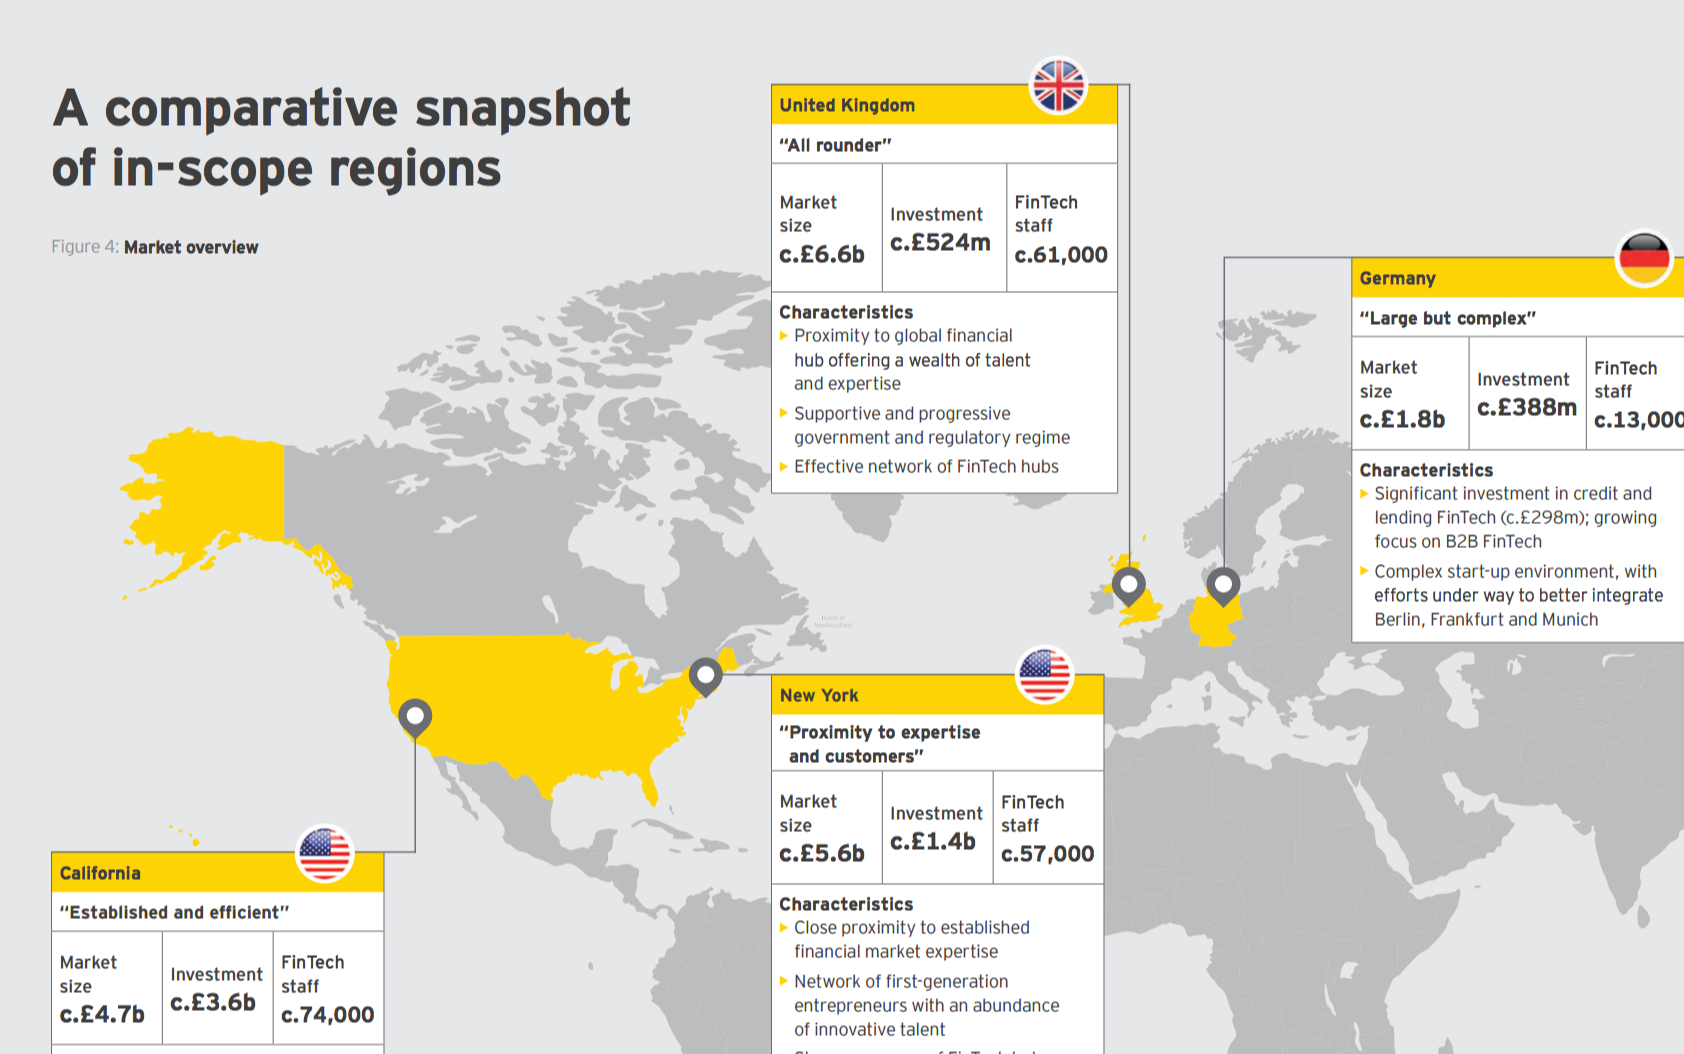Click '"Established and efficient"' tagline
This screenshot has height=1054, width=1684.
[174, 912]
